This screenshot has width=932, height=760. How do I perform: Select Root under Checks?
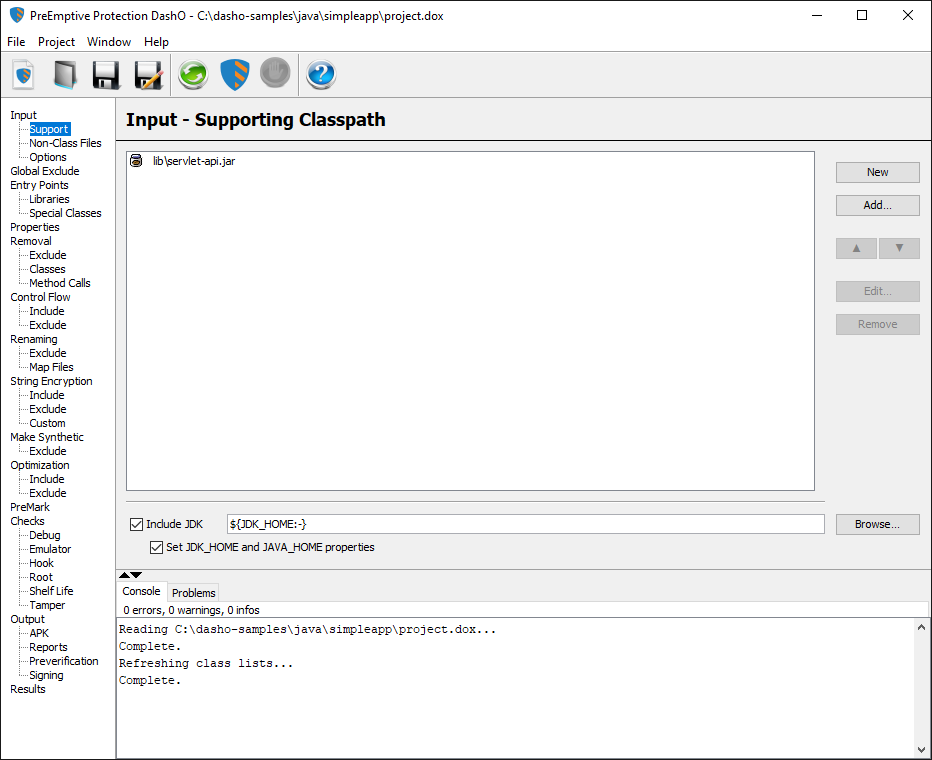[x=41, y=577]
